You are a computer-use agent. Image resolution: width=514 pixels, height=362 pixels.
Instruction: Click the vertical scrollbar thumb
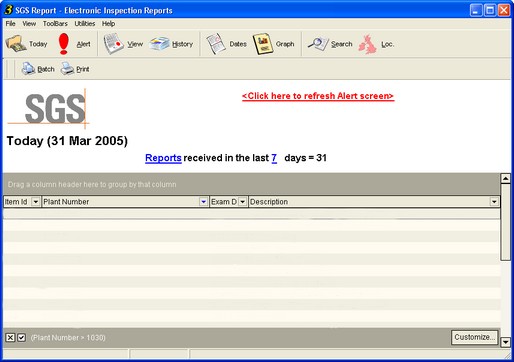506,222
